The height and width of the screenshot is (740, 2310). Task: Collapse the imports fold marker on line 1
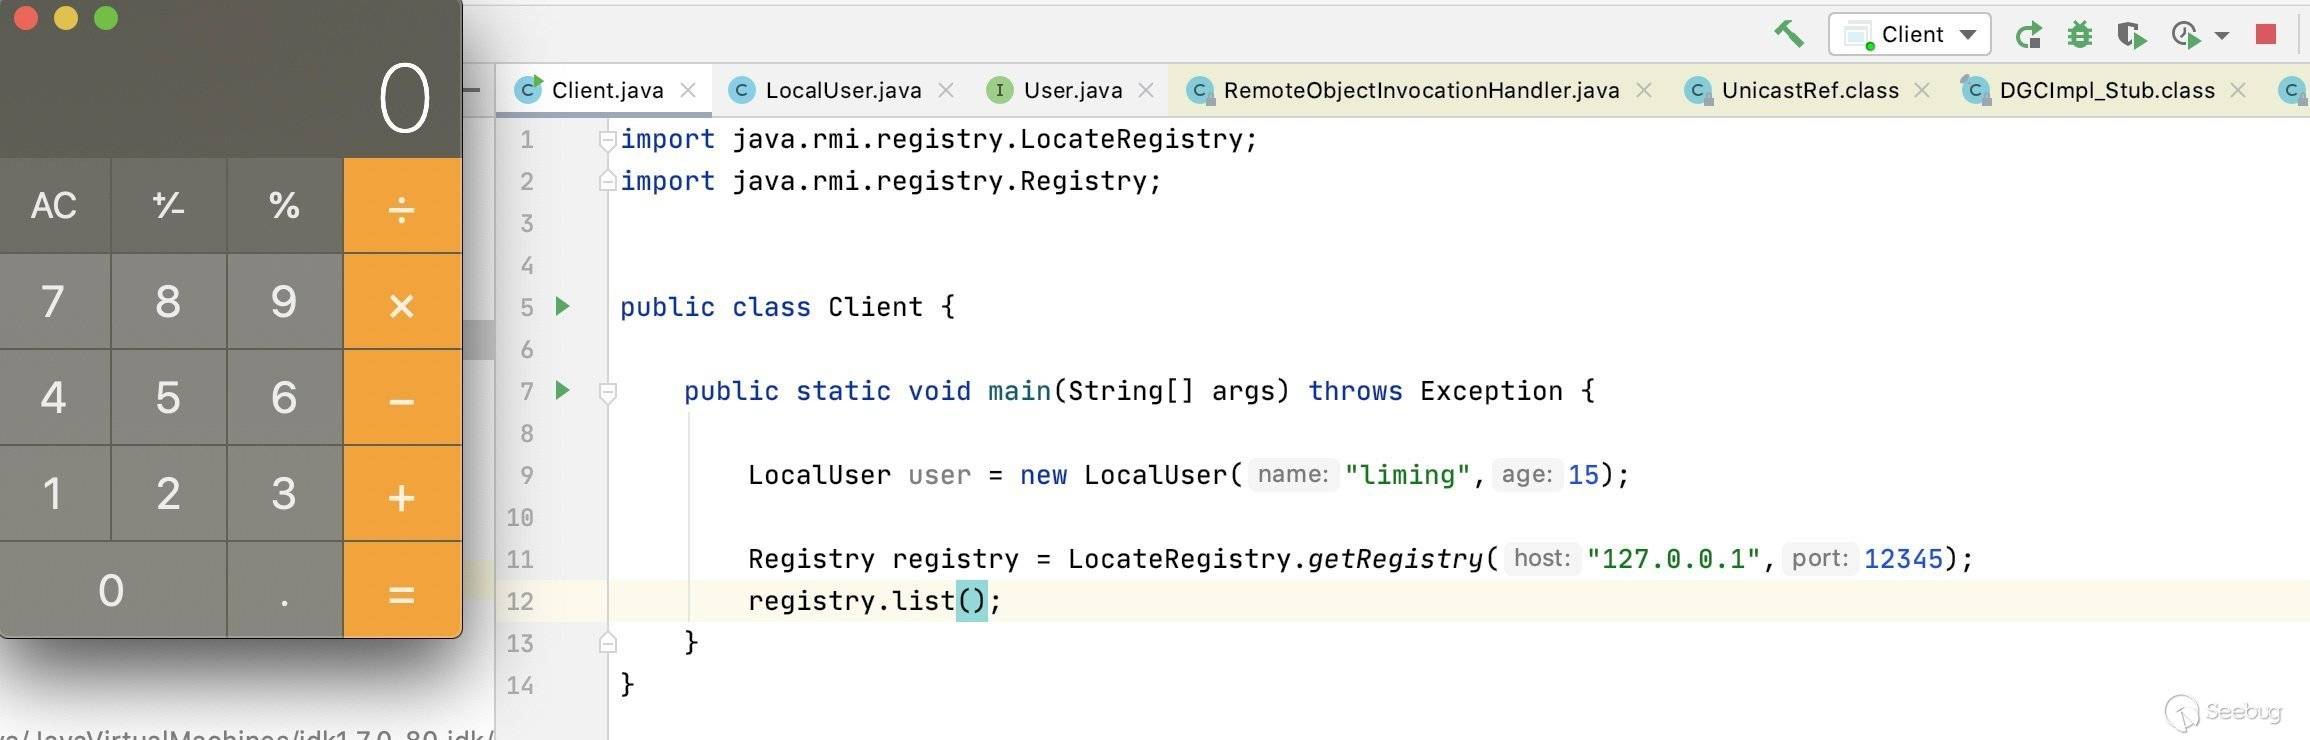607,140
